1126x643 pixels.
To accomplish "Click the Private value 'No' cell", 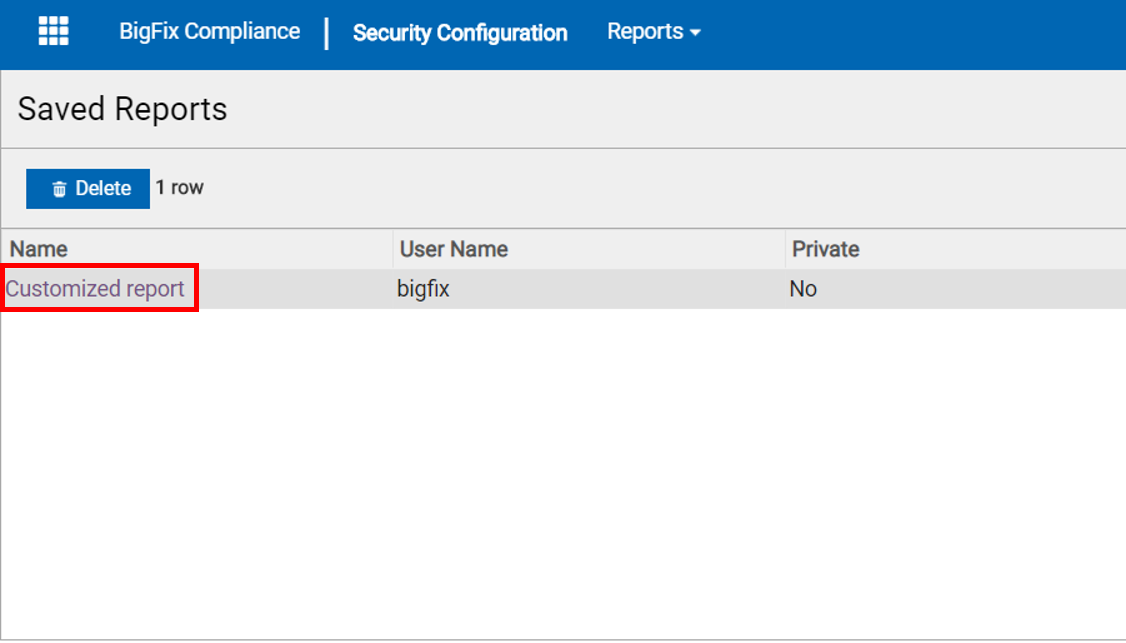I will pyautogui.click(x=803, y=289).
